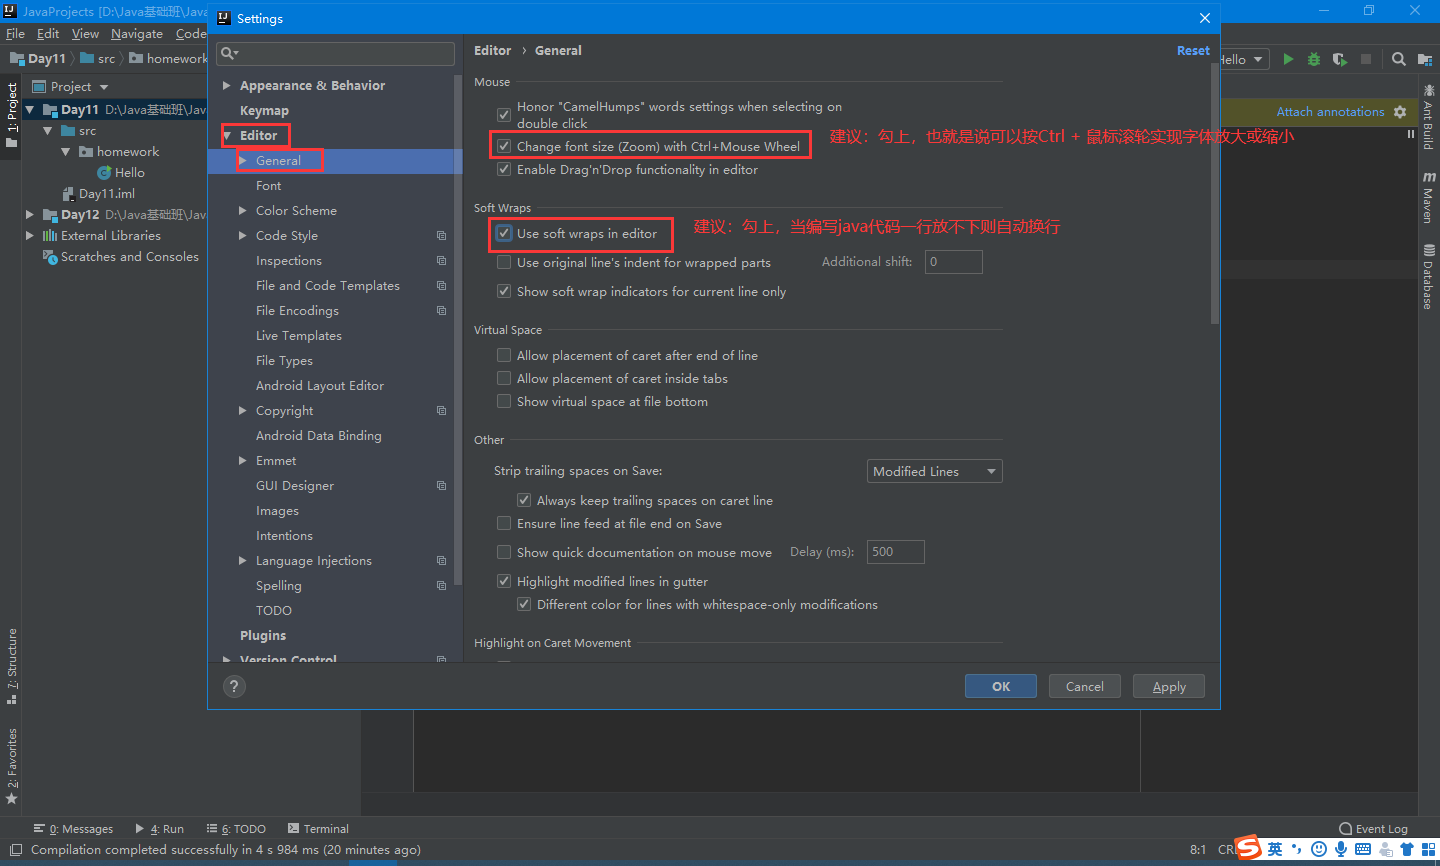Enable Allow placement of caret after end of line
1440x866 pixels.
(504, 356)
